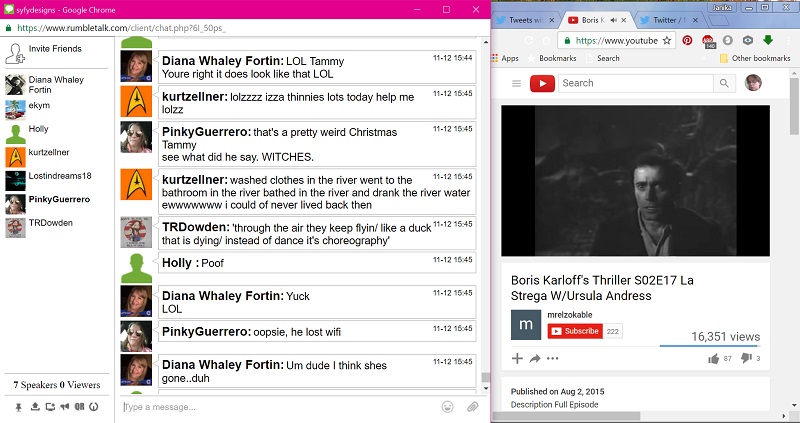
Task: Click the YouTube search magnifier button
Action: point(724,83)
